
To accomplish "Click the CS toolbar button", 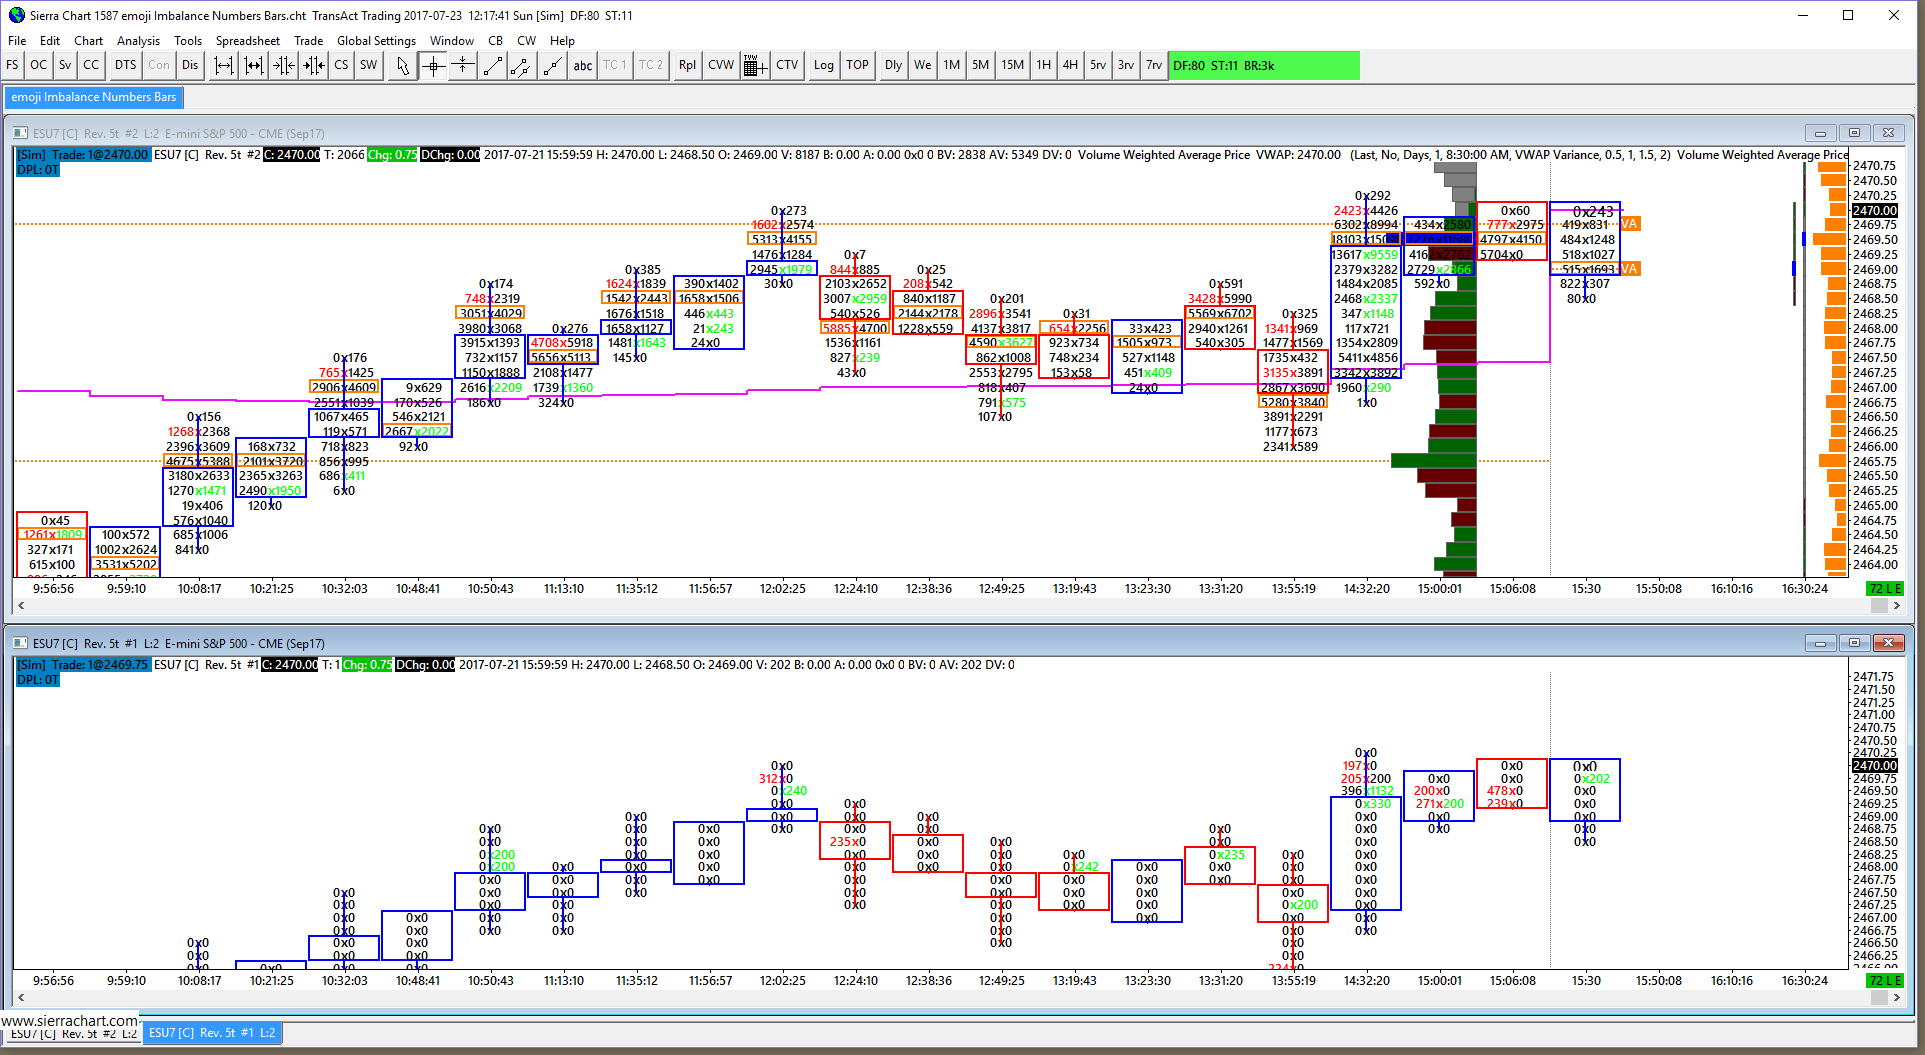I will pyautogui.click(x=341, y=65).
